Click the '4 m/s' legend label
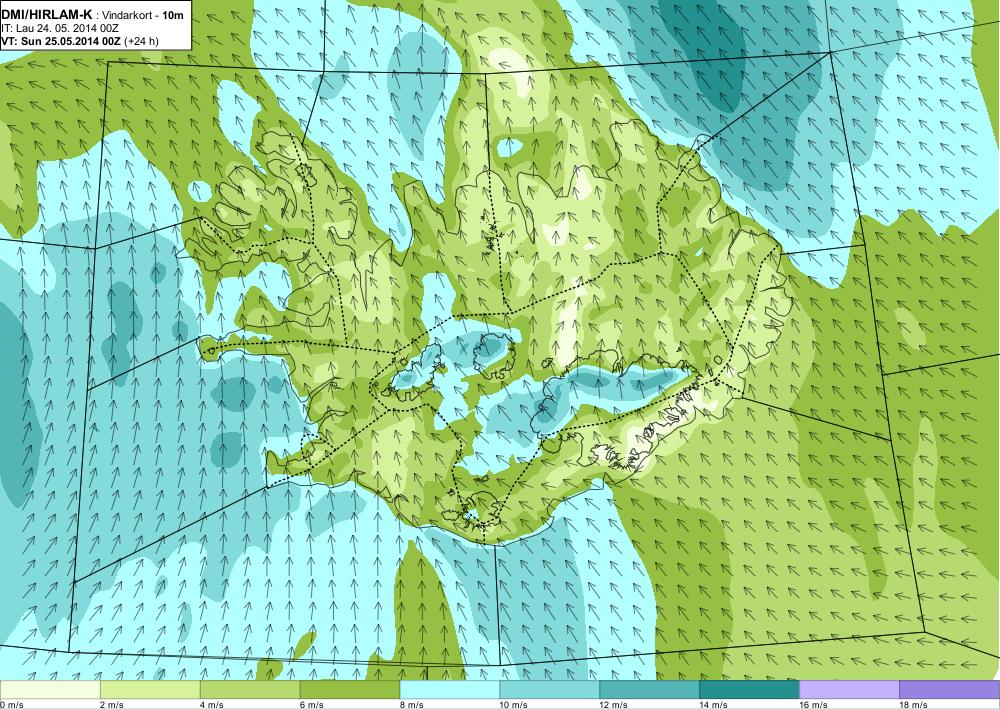This screenshot has height=710, width=1000. click(212, 704)
